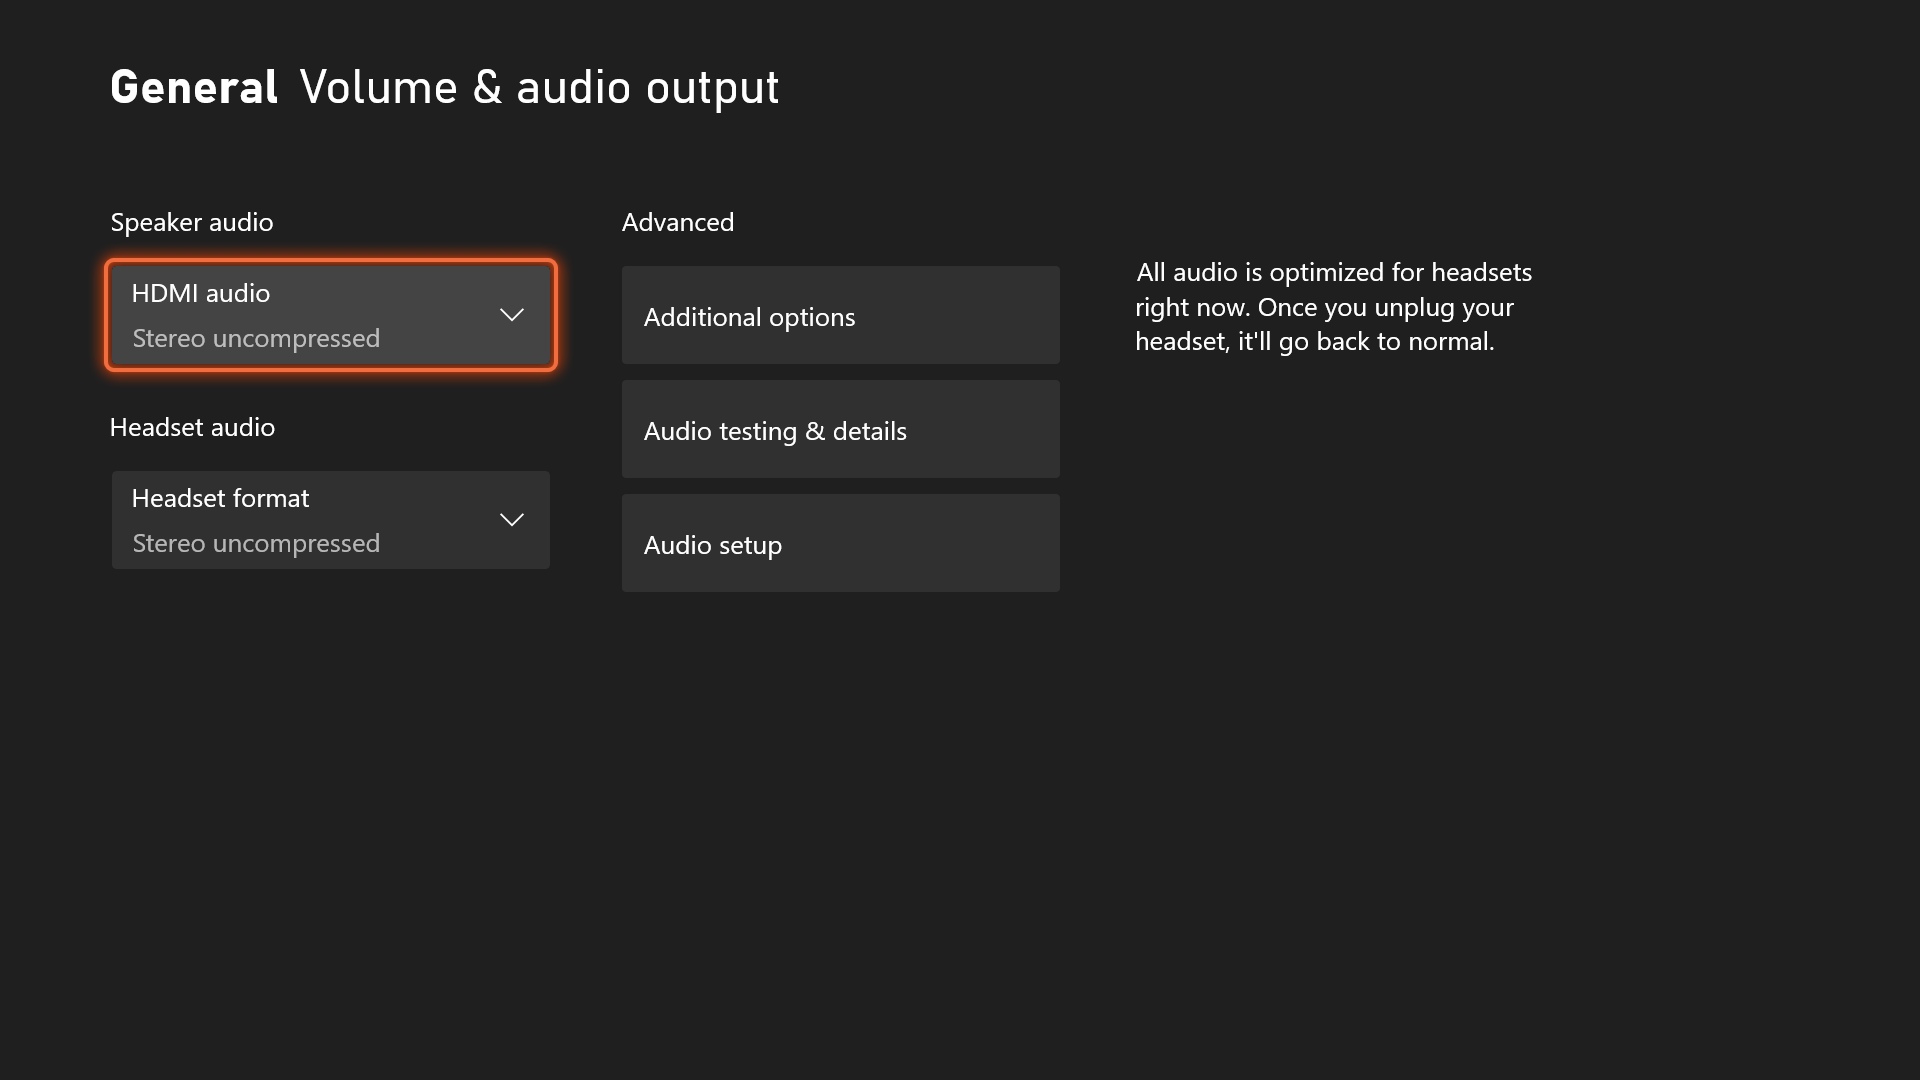Click the Headset format label text

[x=220, y=498]
